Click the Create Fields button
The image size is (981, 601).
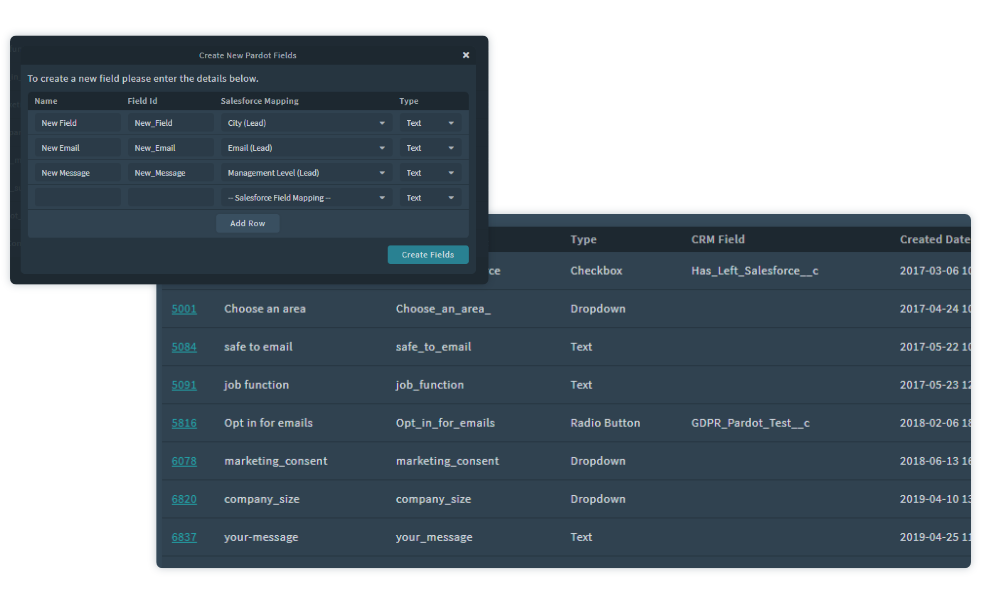click(428, 255)
